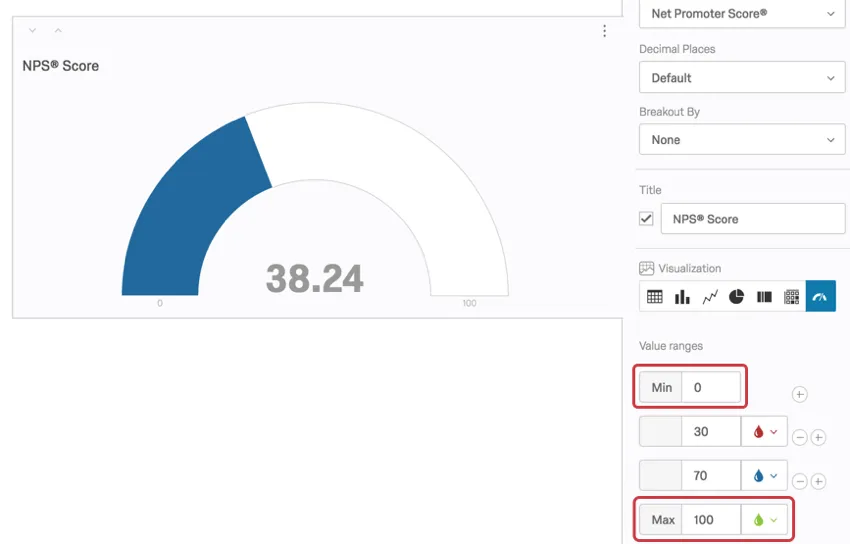This screenshot has height=544, width=850.
Task: Remove the value range set to 30
Action: pyautogui.click(x=800, y=437)
